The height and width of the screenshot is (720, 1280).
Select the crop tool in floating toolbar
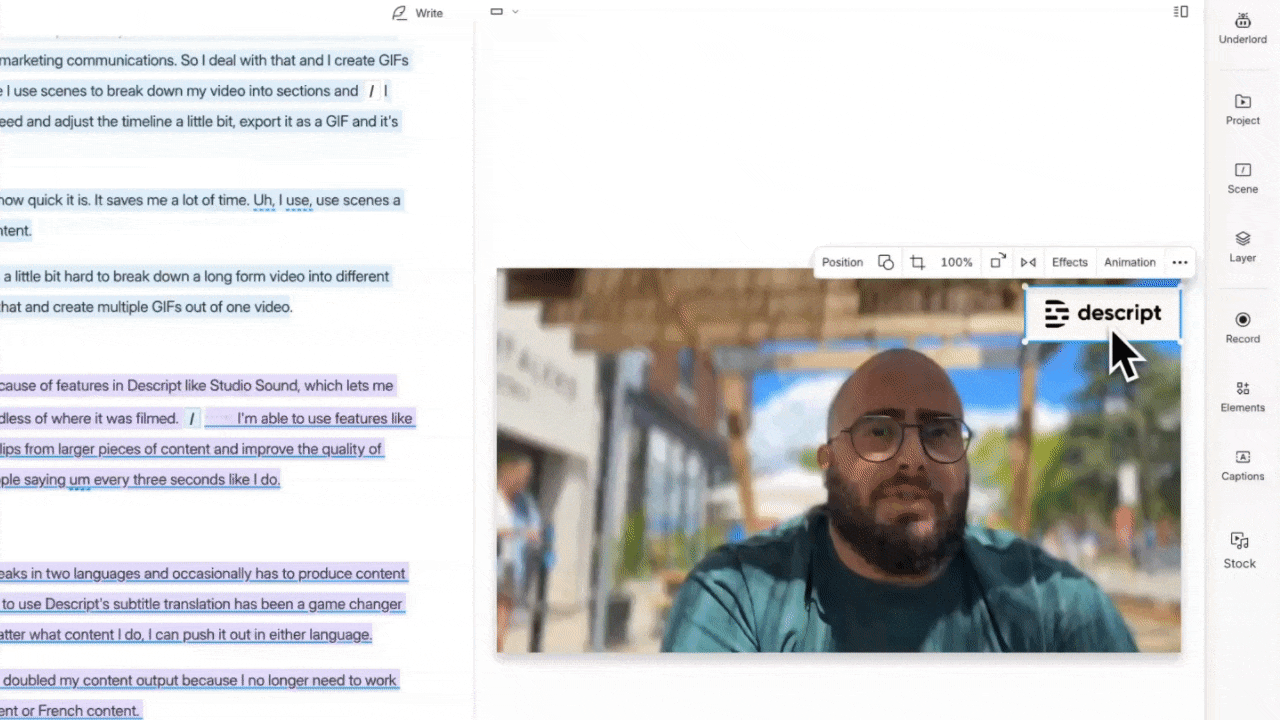pyautogui.click(x=917, y=262)
